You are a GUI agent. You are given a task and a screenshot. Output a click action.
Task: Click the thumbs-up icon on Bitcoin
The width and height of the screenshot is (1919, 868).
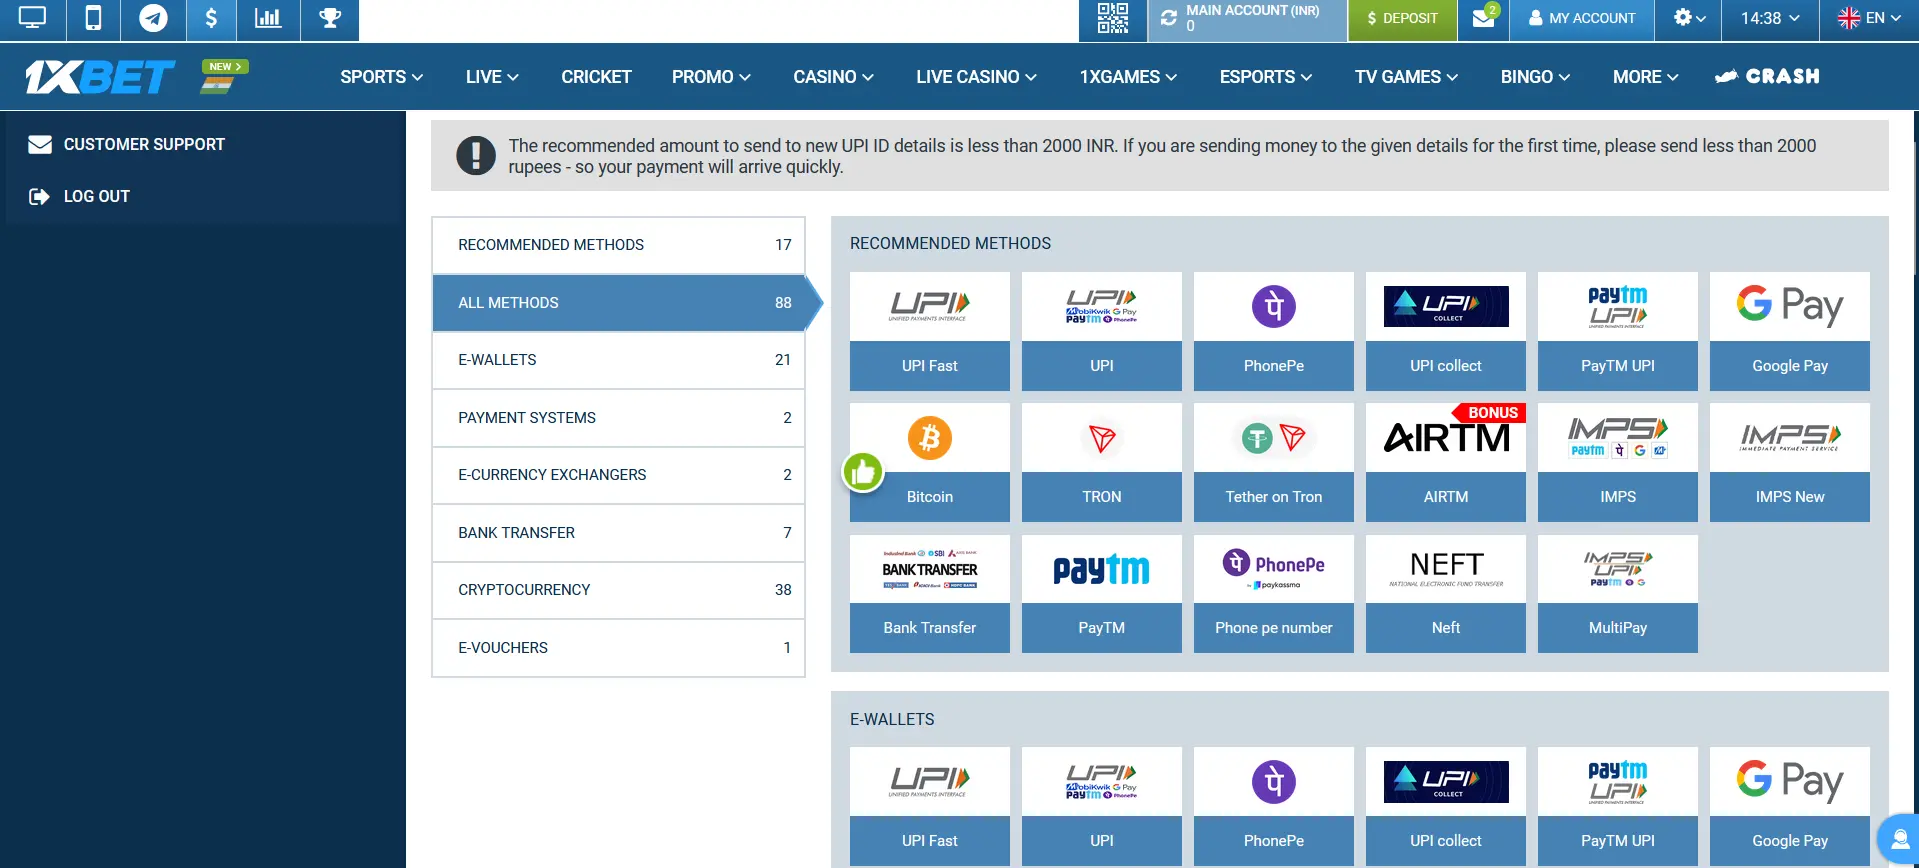click(x=863, y=471)
